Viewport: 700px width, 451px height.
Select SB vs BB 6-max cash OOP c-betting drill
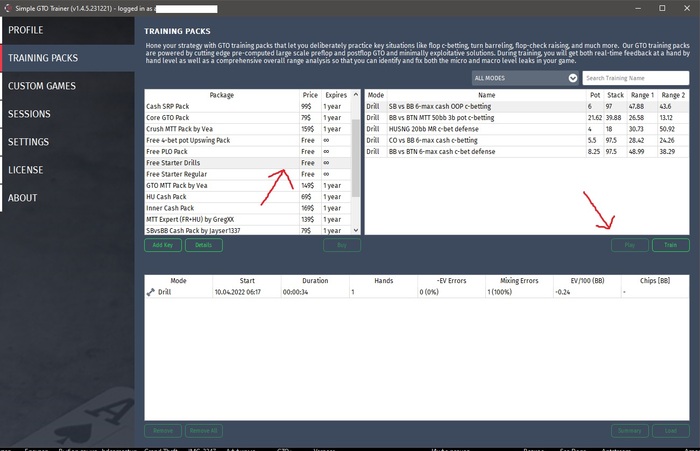click(x=527, y=107)
